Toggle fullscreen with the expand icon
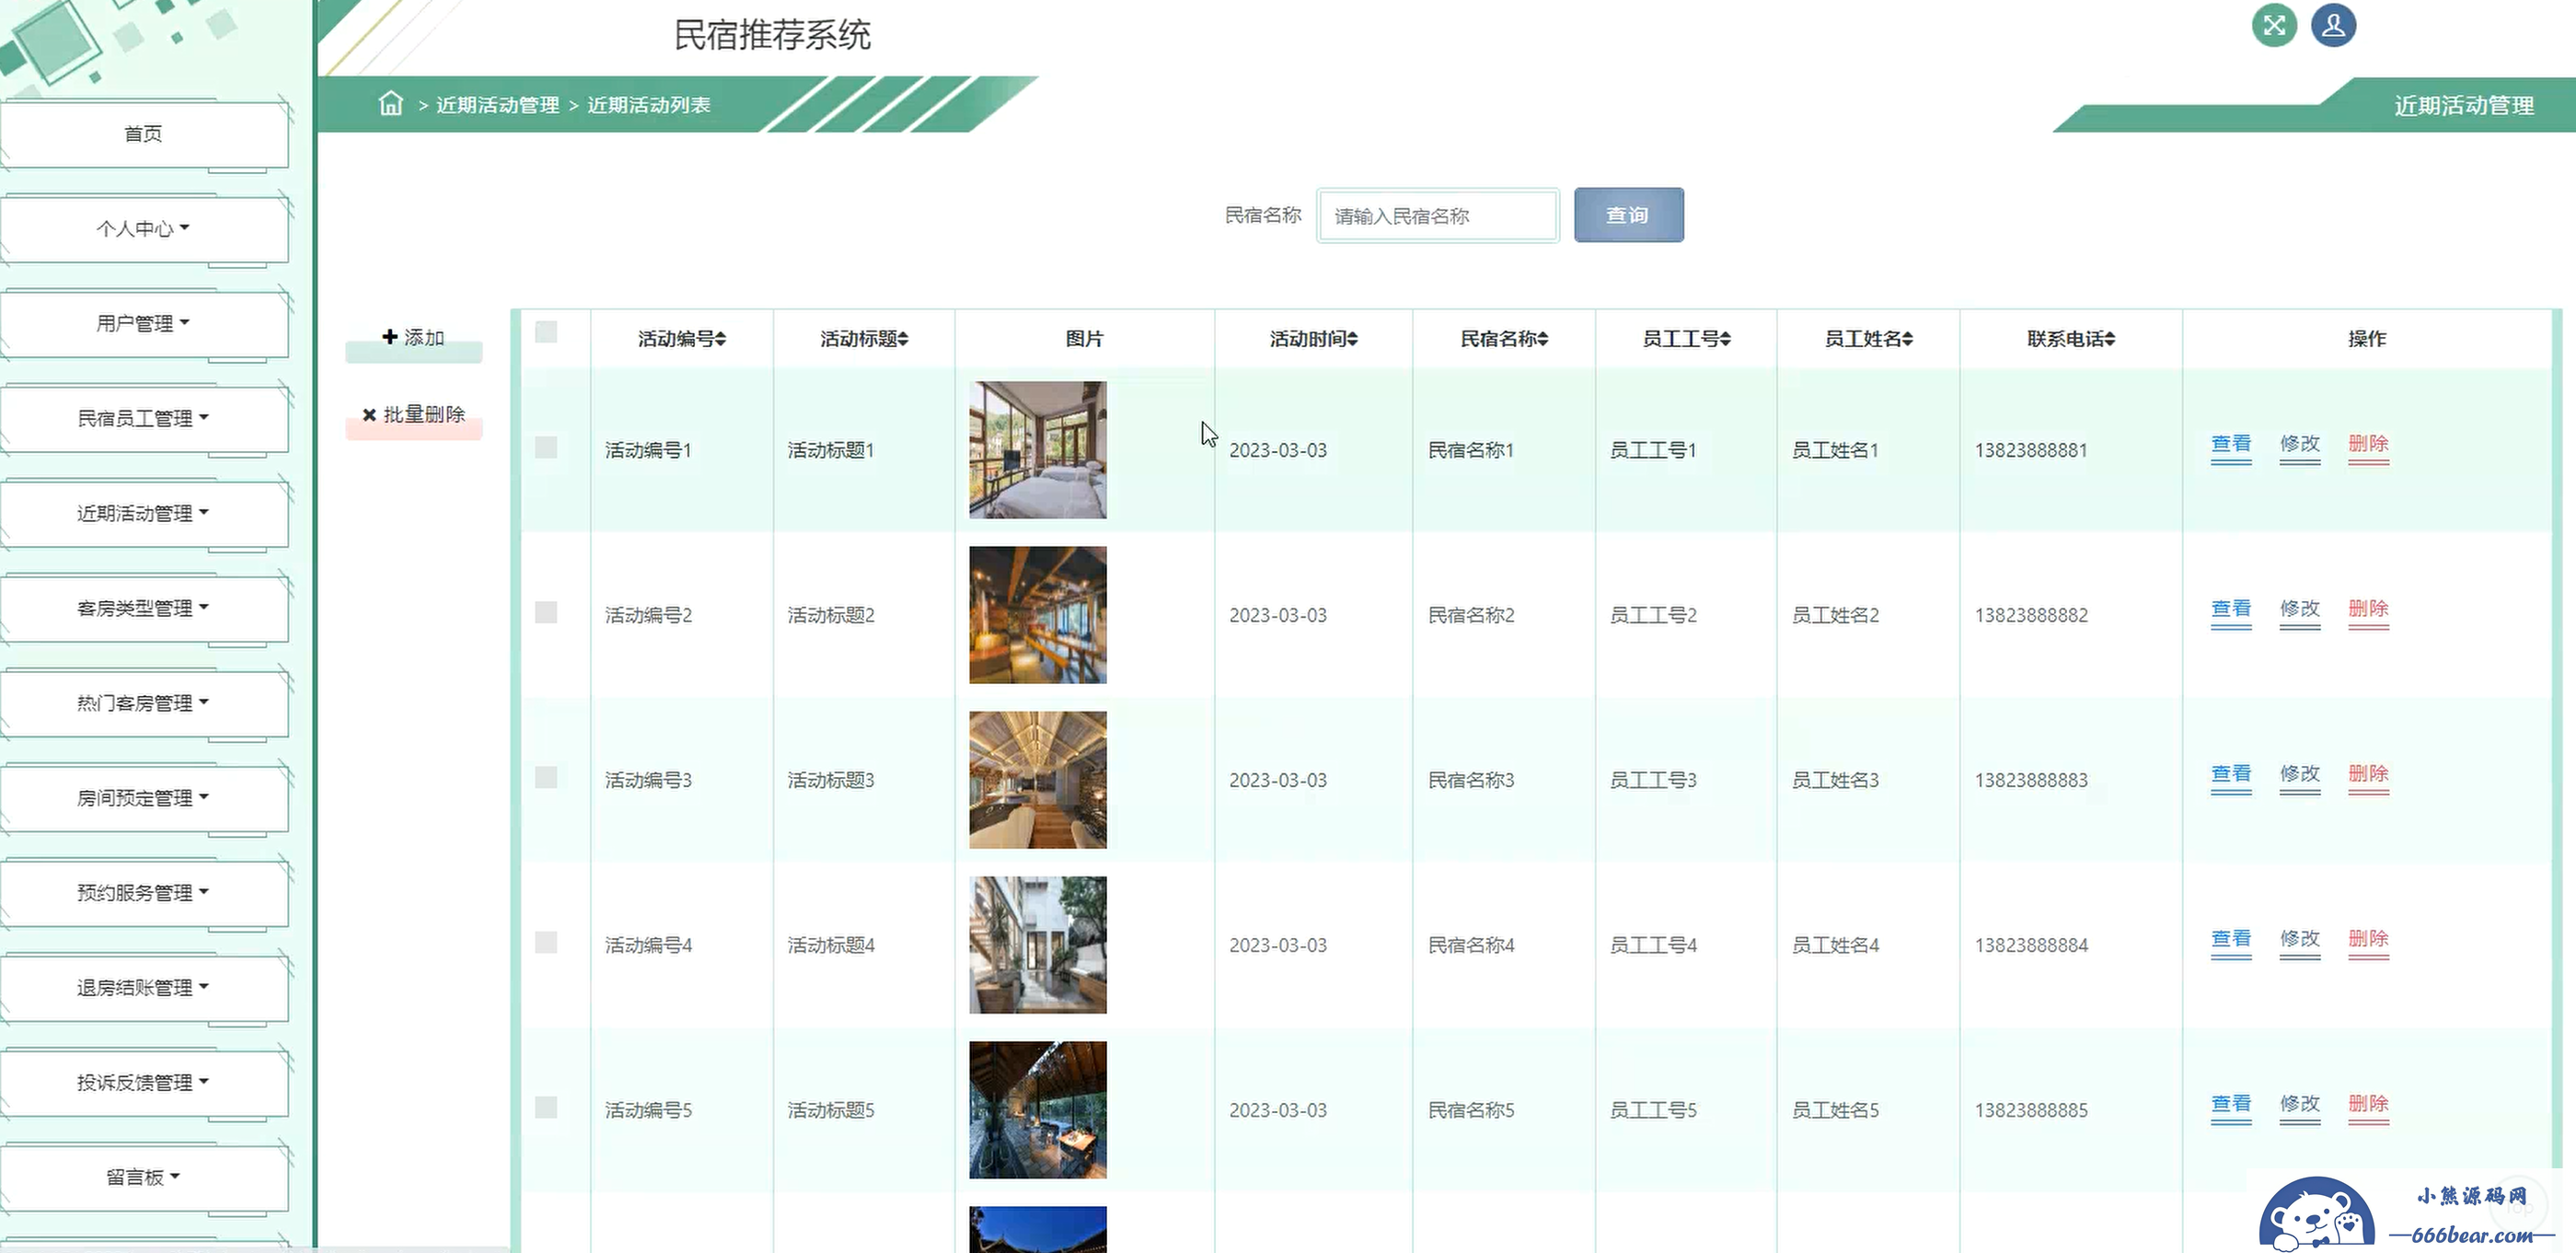Viewport: 2576px width, 1253px height. [2274, 25]
